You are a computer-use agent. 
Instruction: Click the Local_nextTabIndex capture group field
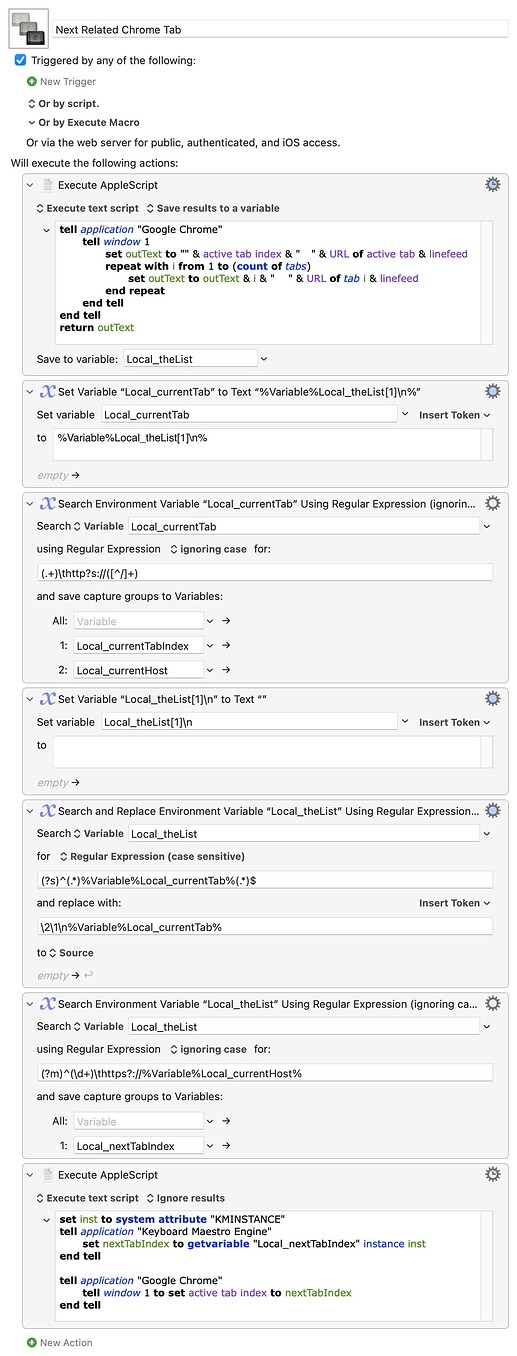tap(138, 1146)
